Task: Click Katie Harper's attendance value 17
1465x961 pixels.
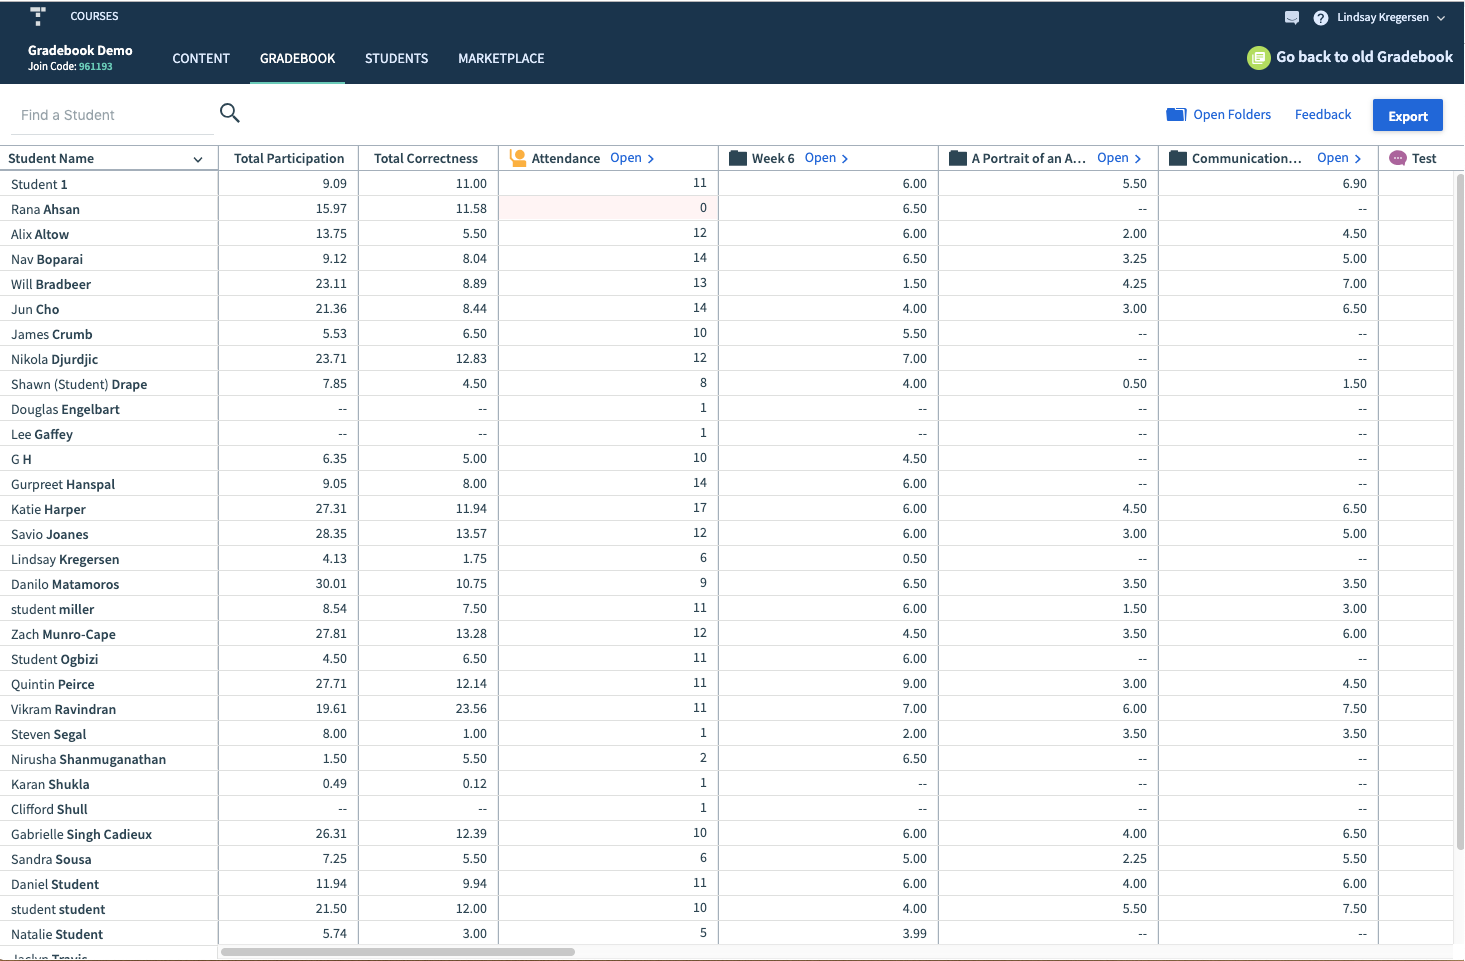Action: [x=700, y=508]
